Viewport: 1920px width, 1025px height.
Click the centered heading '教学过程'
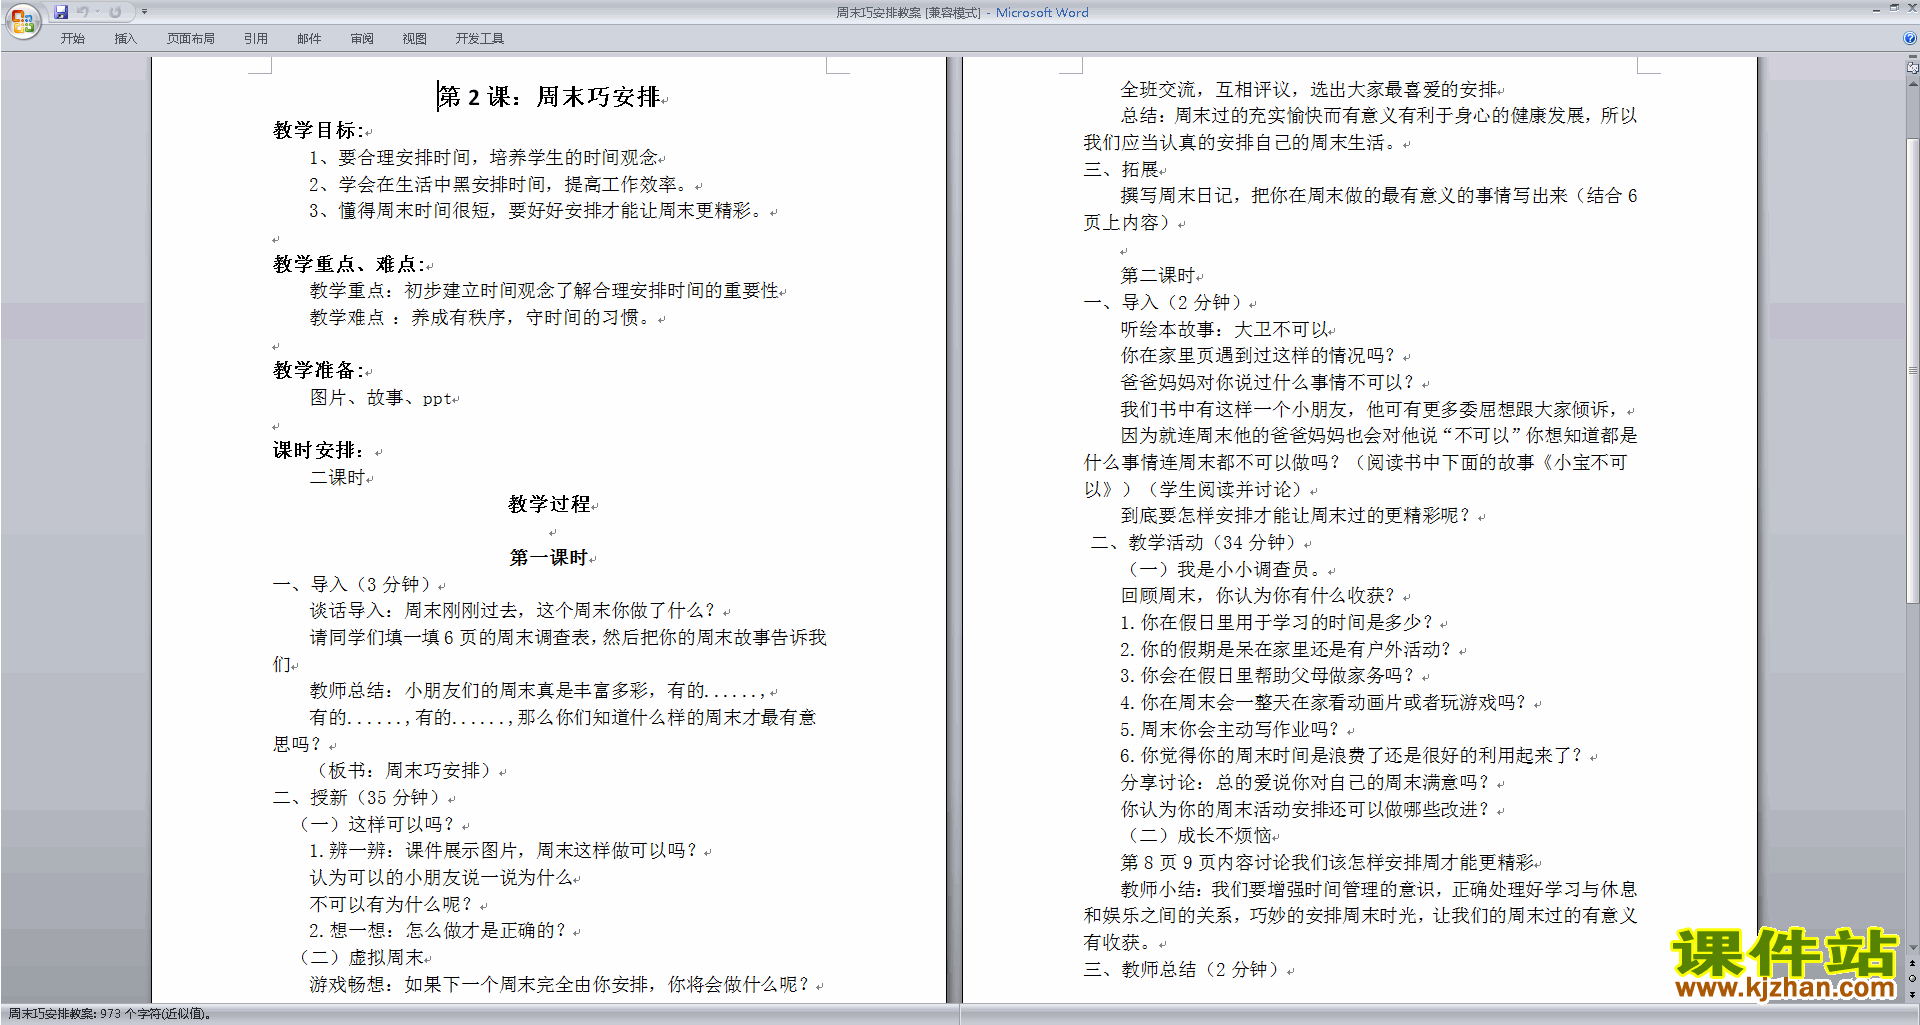click(549, 504)
